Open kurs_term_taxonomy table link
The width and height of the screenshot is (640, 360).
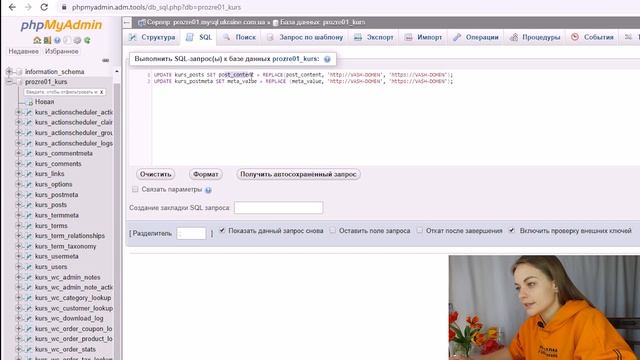[x=65, y=246]
